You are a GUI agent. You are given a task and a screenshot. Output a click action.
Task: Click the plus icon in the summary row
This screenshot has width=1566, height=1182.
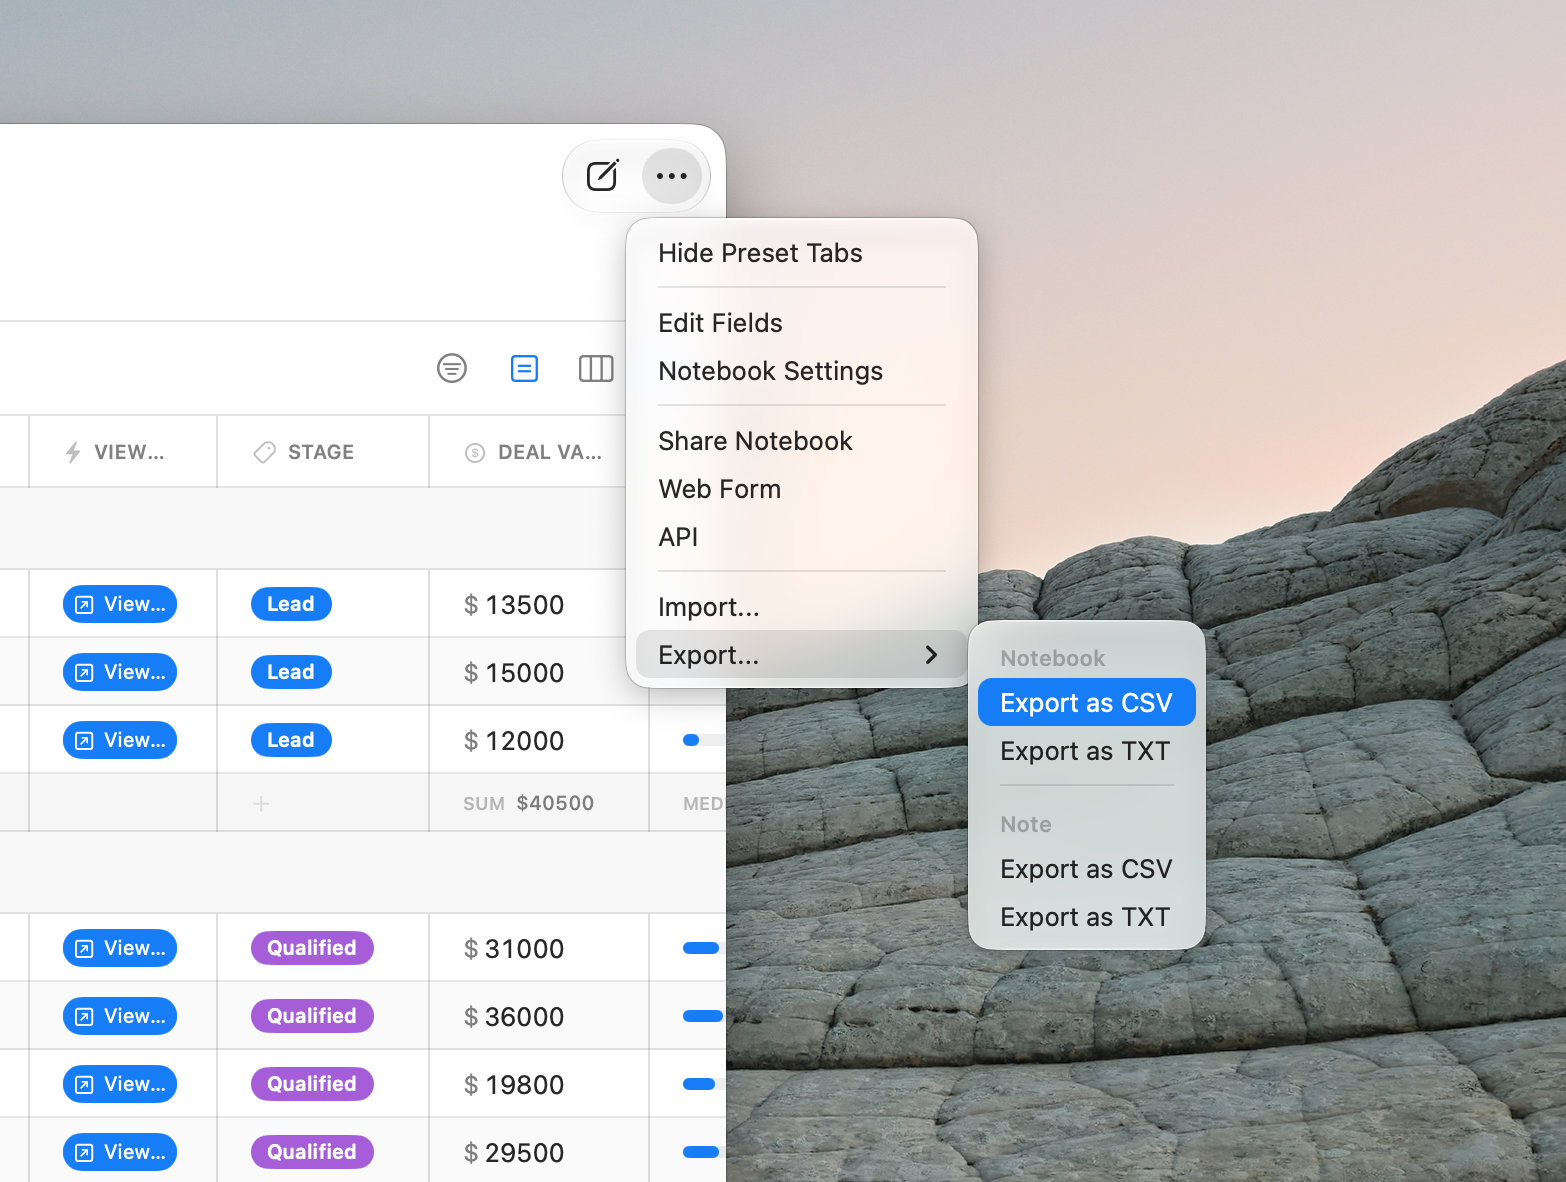261,803
